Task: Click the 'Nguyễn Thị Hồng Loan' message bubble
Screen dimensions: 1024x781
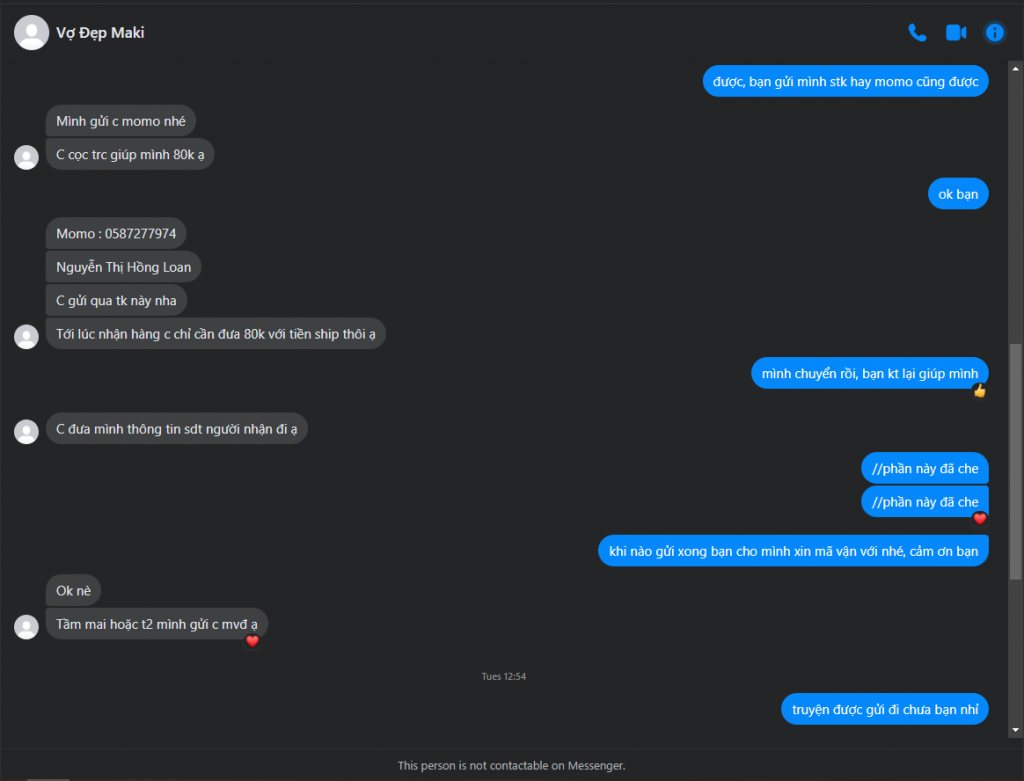Action: click(123, 267)
